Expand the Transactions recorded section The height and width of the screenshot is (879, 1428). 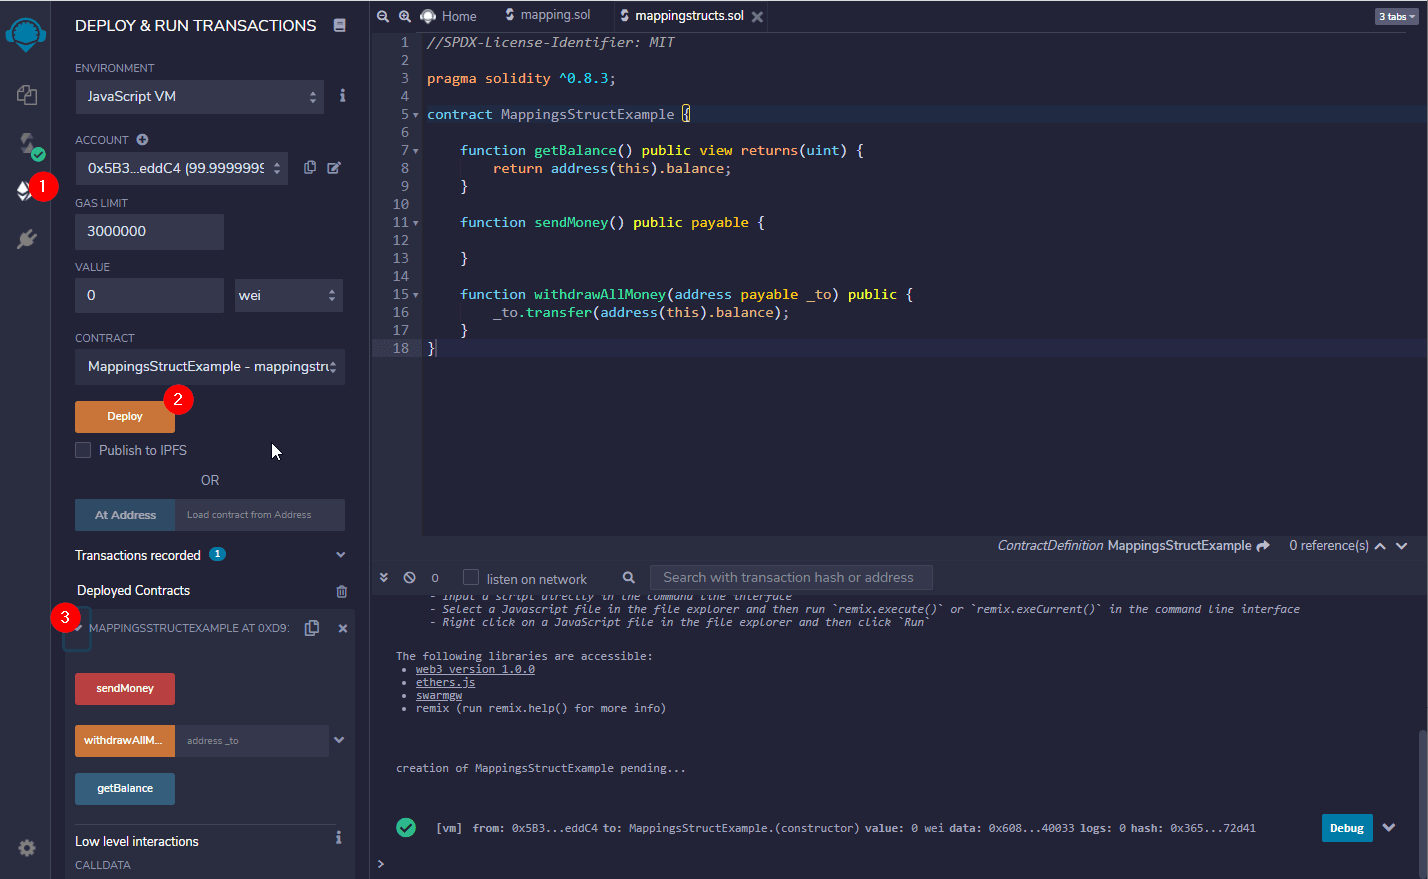point(341,555)
